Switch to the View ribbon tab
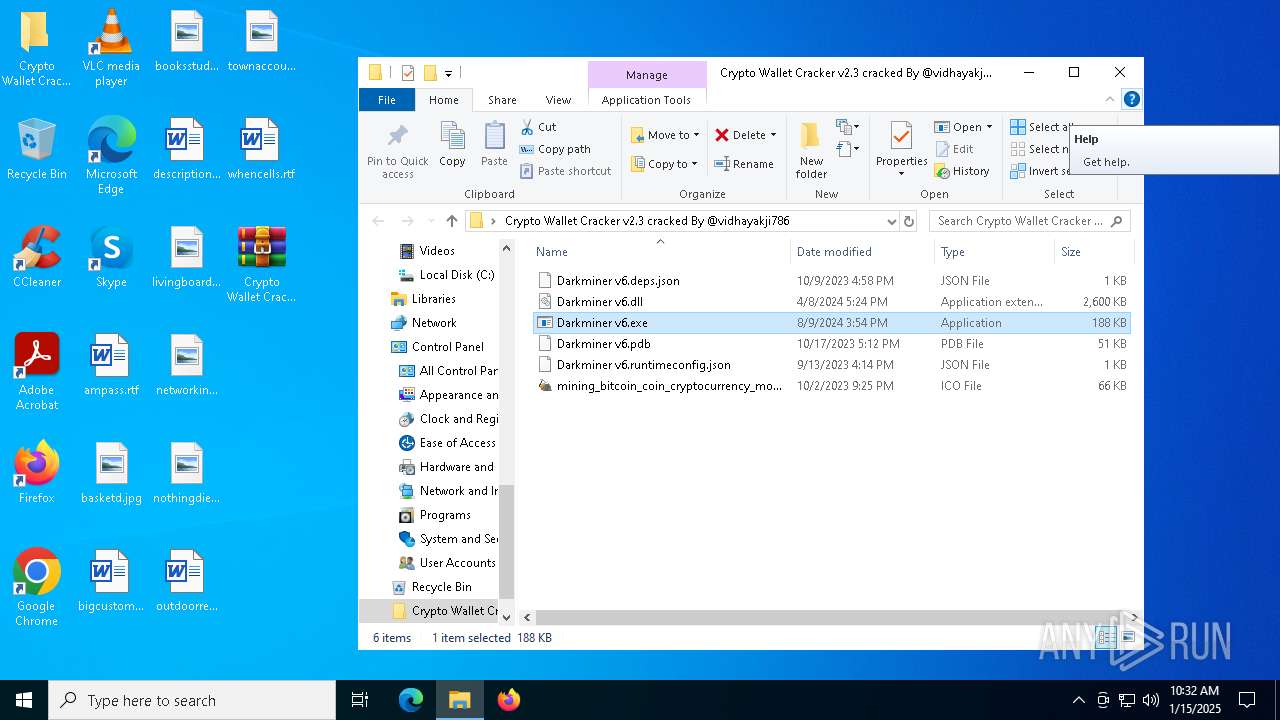The height and width of the screenshot is (720, 1280). coord(558,100)
